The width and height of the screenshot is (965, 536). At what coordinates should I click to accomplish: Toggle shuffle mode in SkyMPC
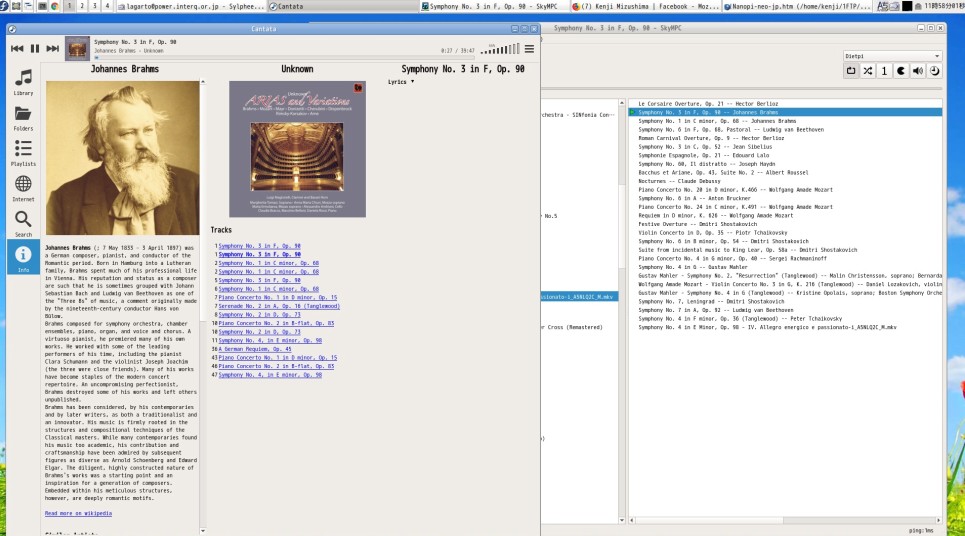click(x=868, y=71)
